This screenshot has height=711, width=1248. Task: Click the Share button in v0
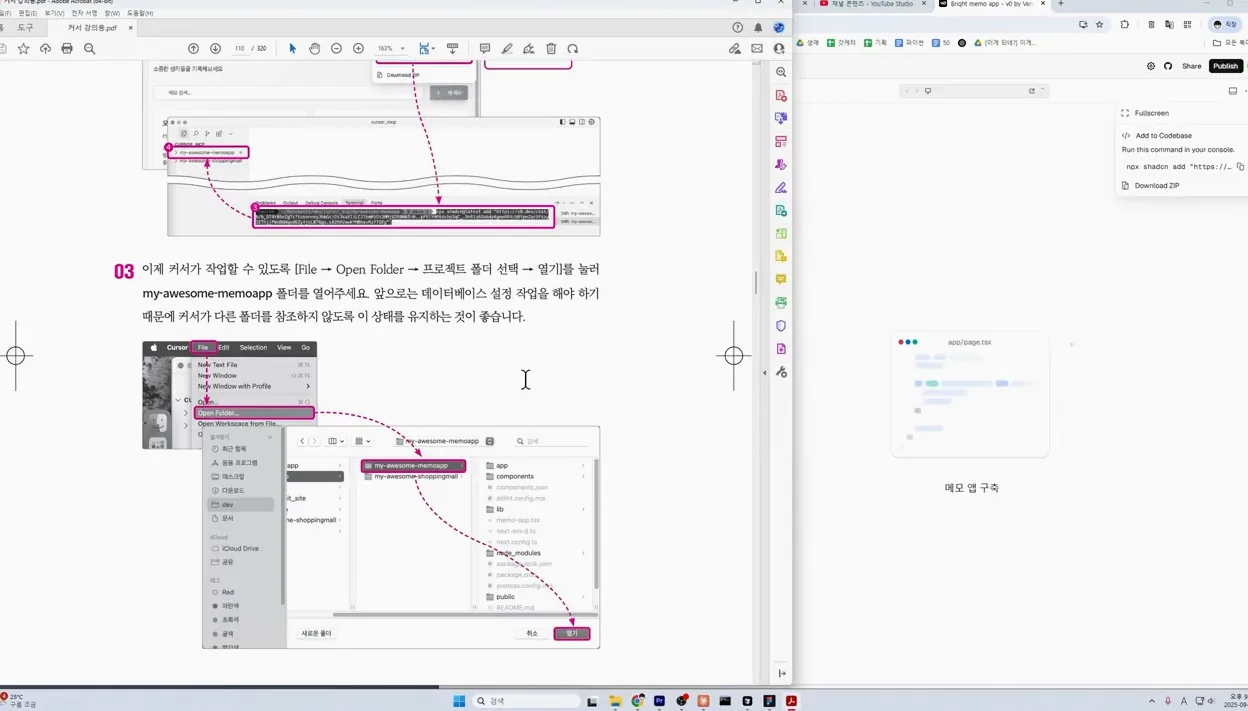(1192, 66)
